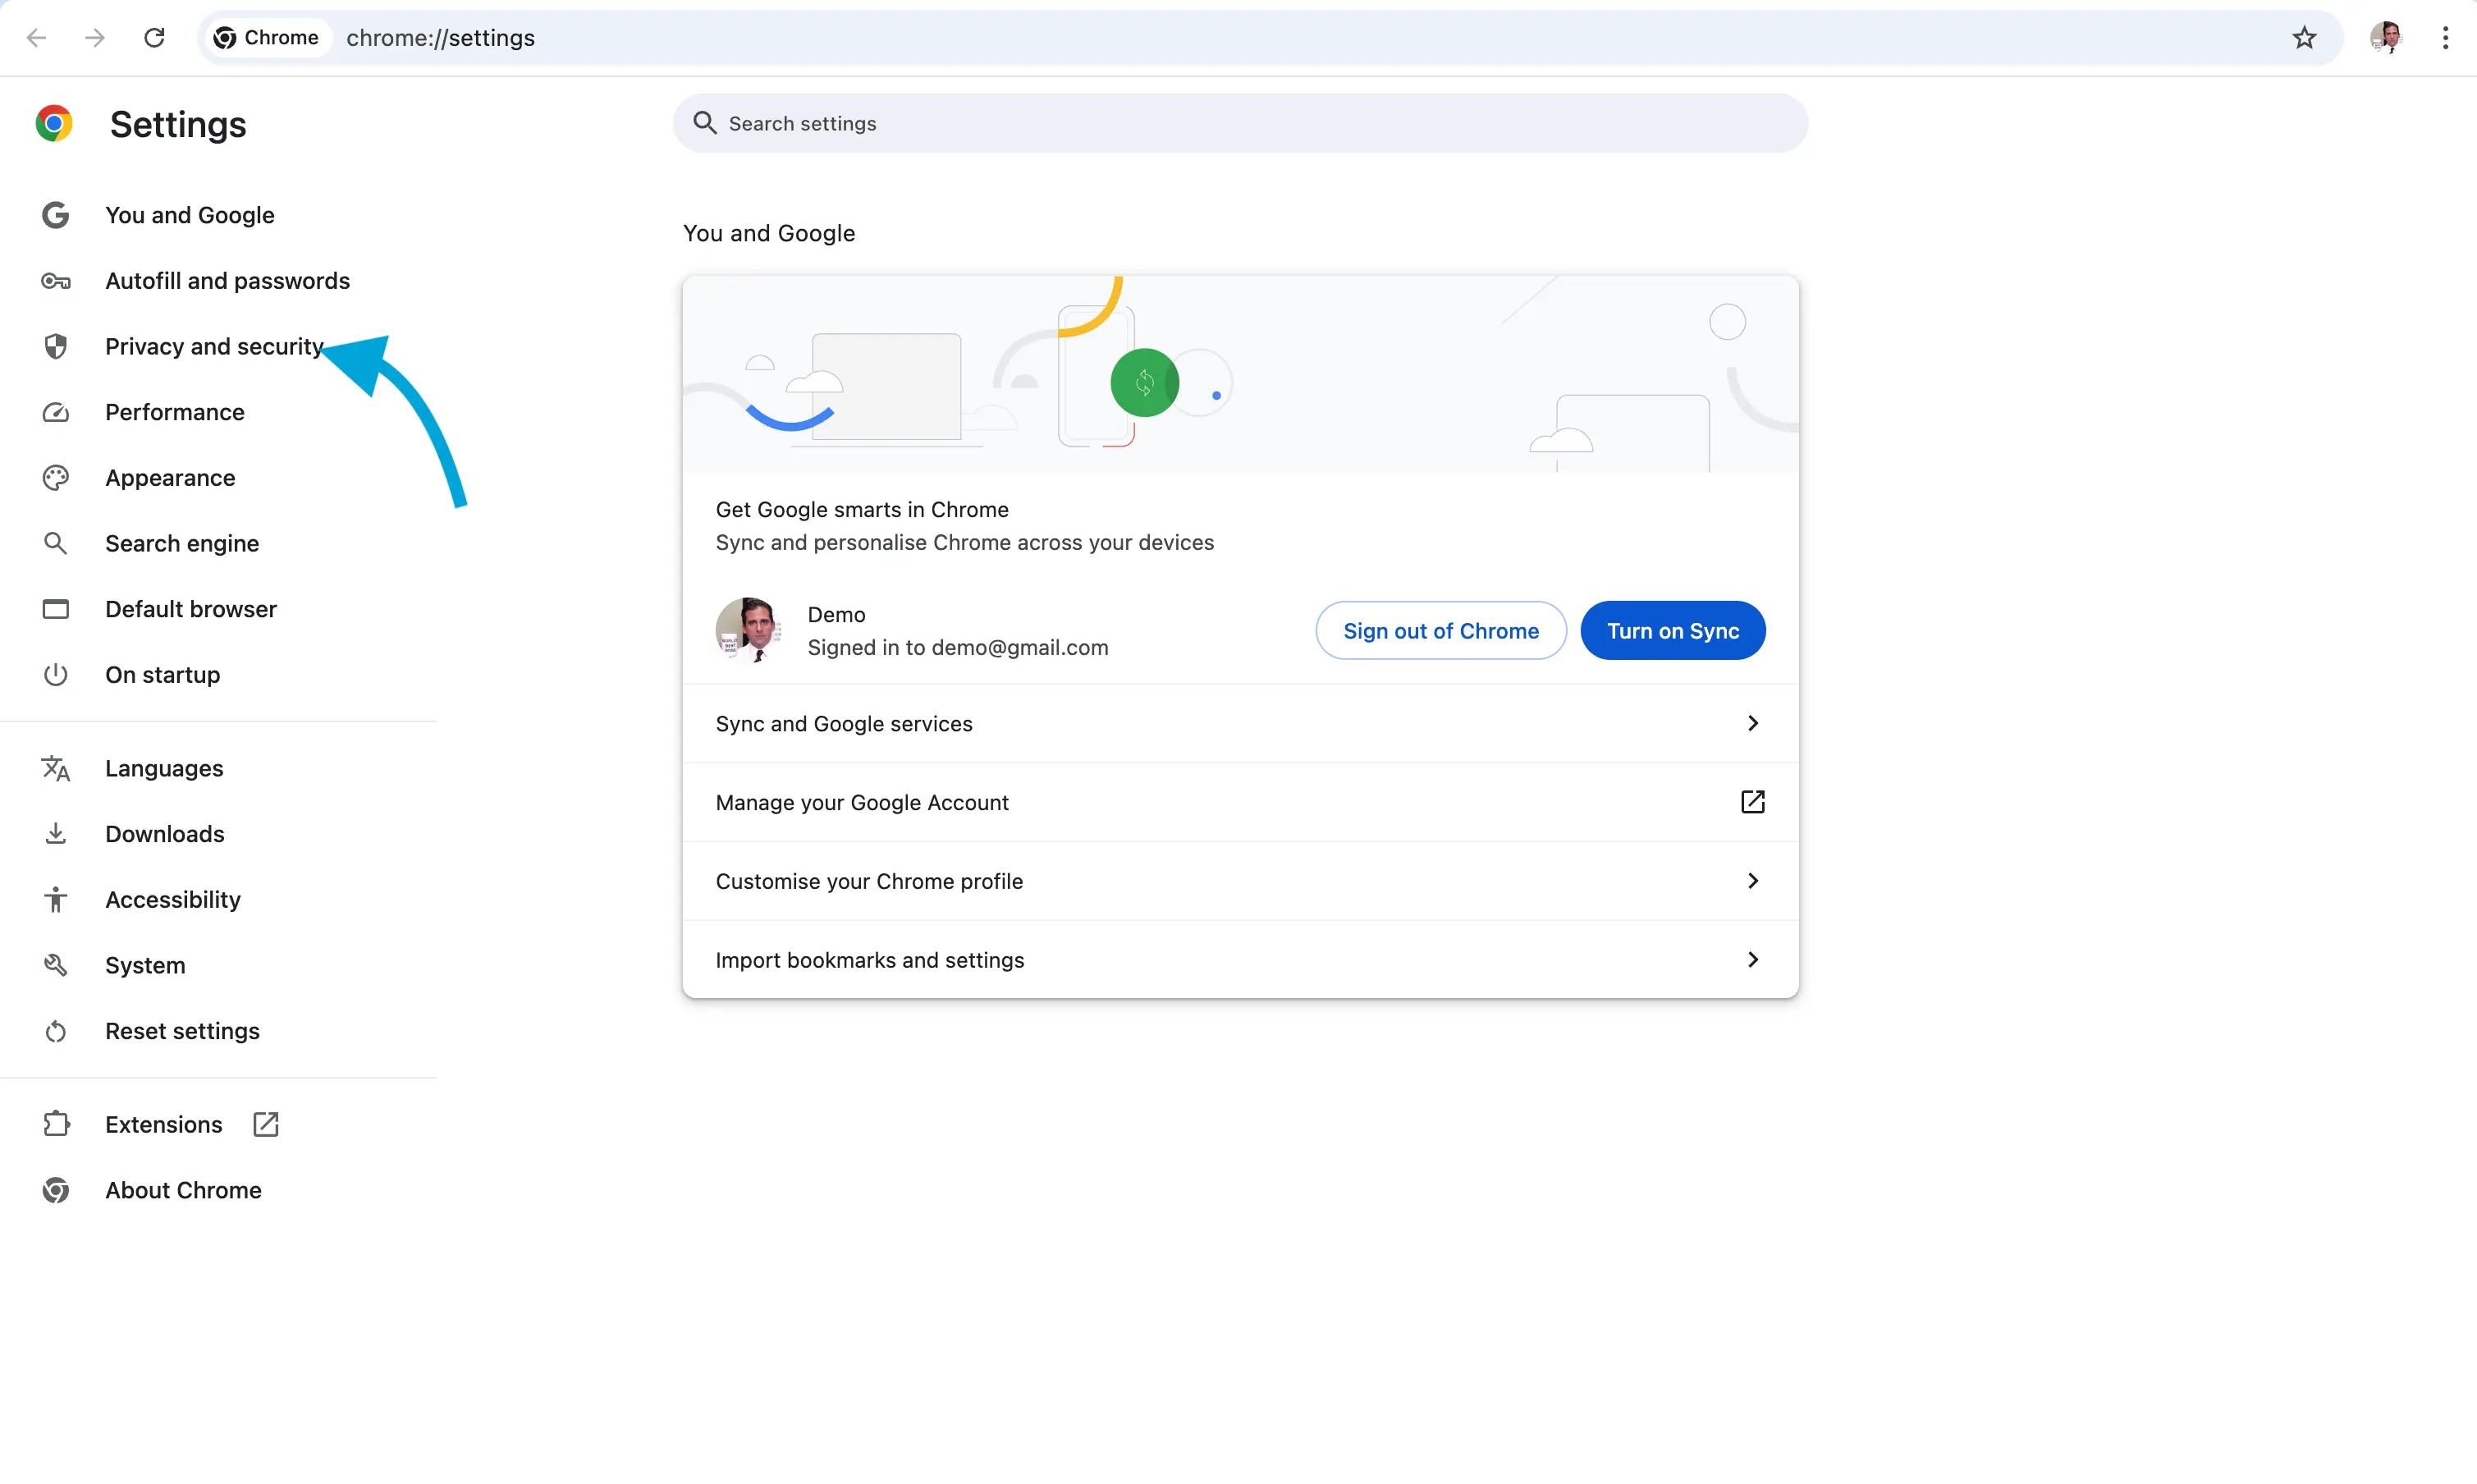Select Default browser in sidebar

coord(191,609)
